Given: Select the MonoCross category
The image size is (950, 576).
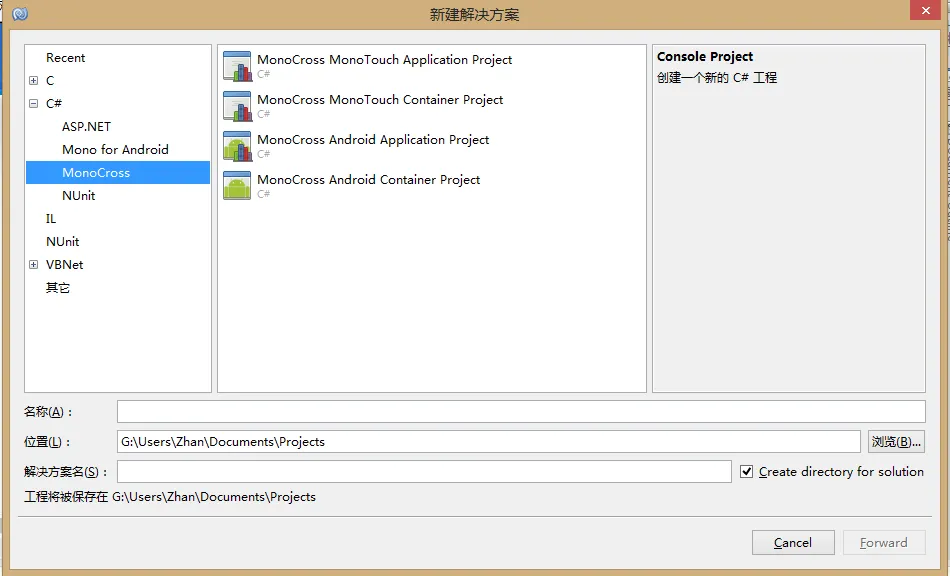Looking at the screenshot, I should point(118,173).
